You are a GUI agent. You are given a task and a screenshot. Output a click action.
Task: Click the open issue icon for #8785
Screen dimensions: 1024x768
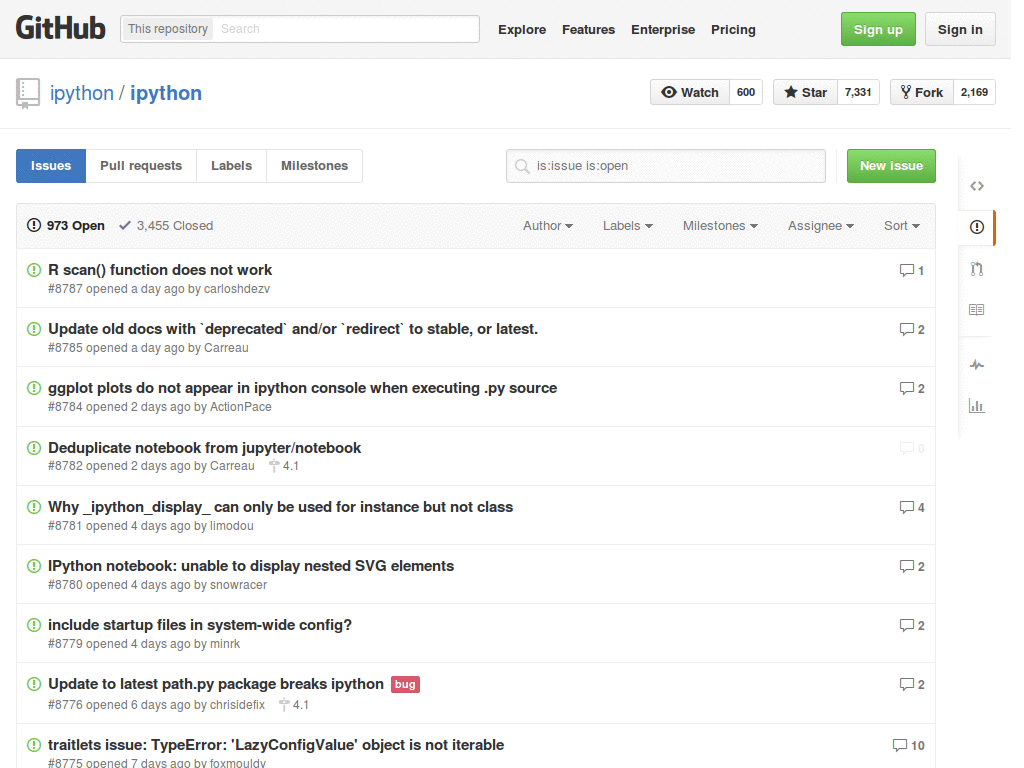pyautogui.click(x=34, y=328)
